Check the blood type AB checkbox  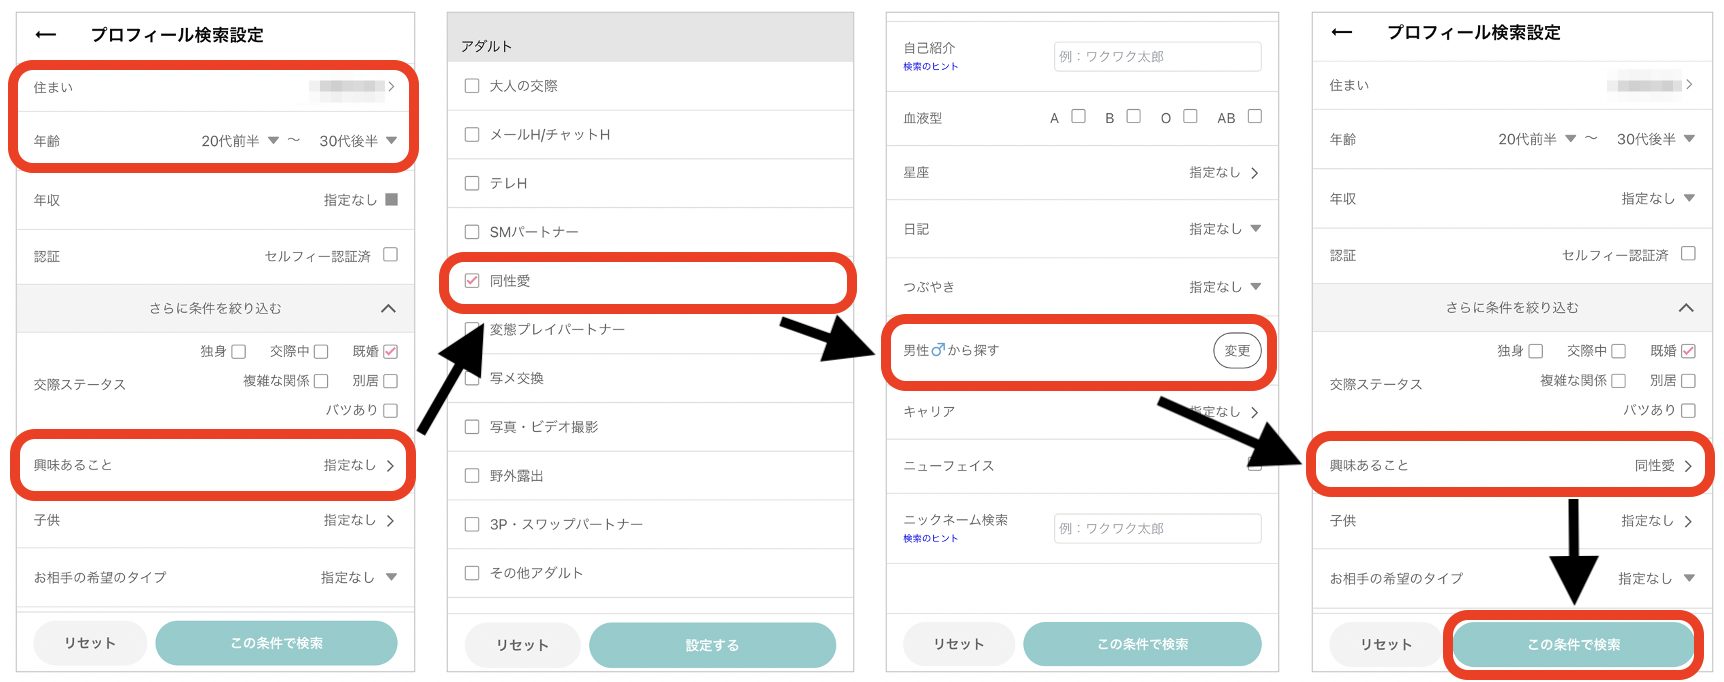[x=1254, y=117]
